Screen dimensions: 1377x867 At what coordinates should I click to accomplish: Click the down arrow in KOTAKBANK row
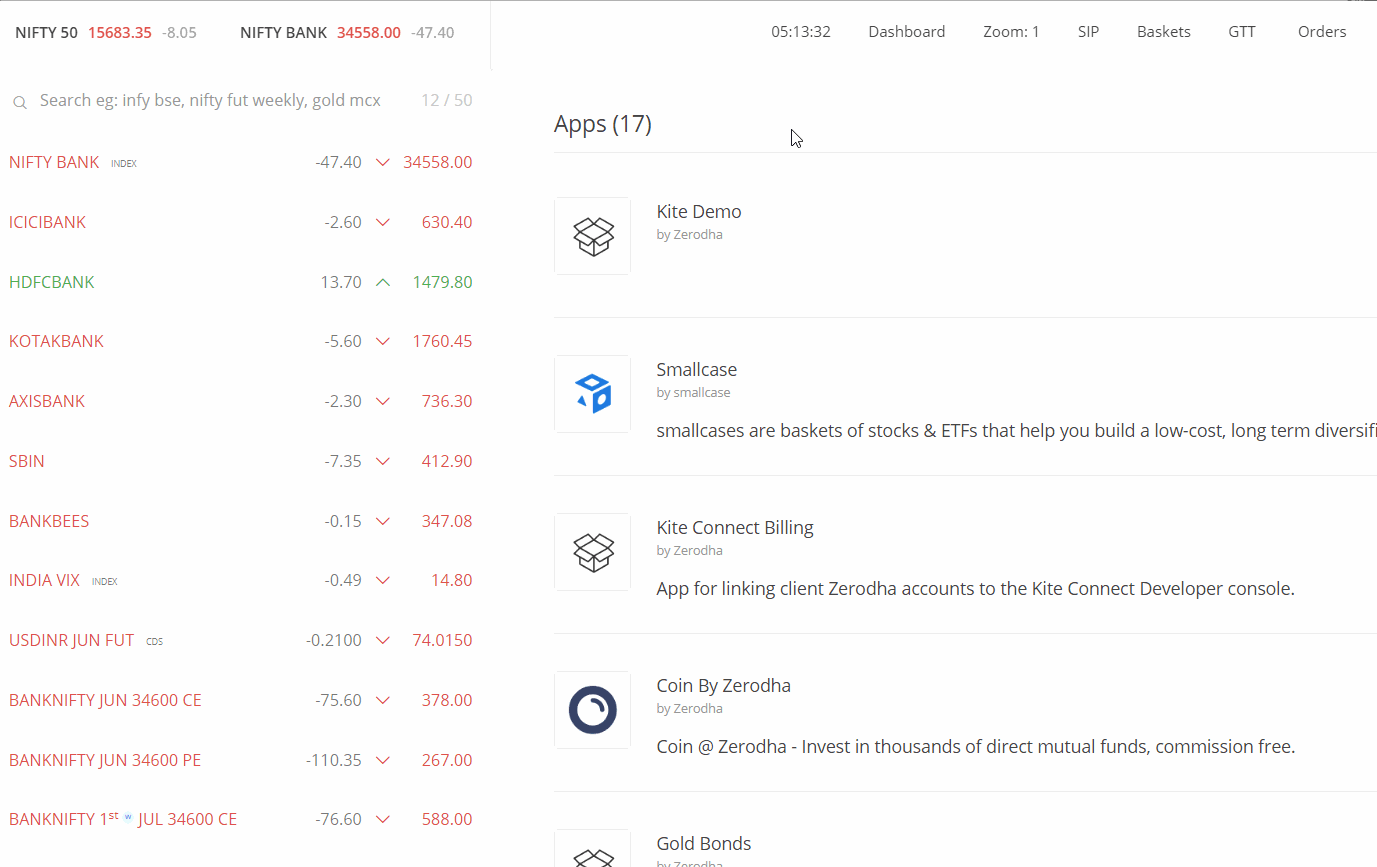point(382,341)
